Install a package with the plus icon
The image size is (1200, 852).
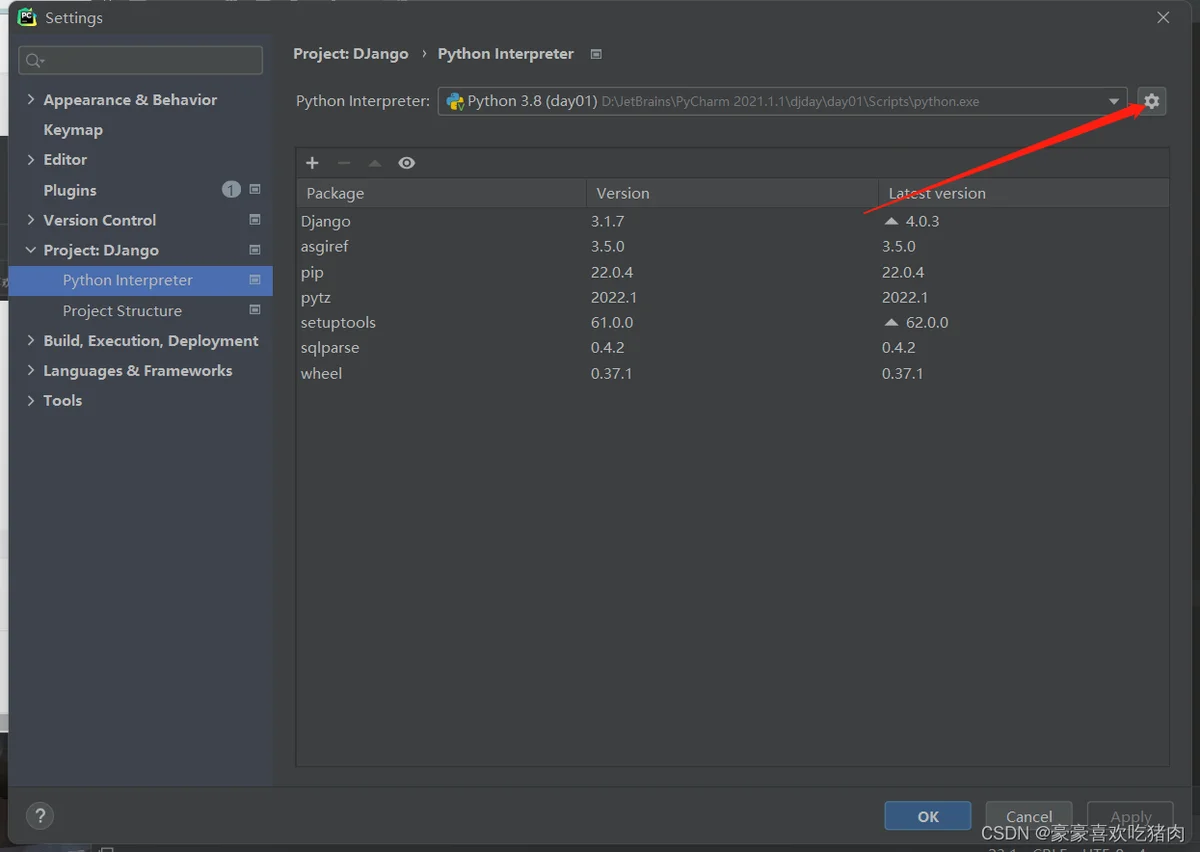click(312, 163)
